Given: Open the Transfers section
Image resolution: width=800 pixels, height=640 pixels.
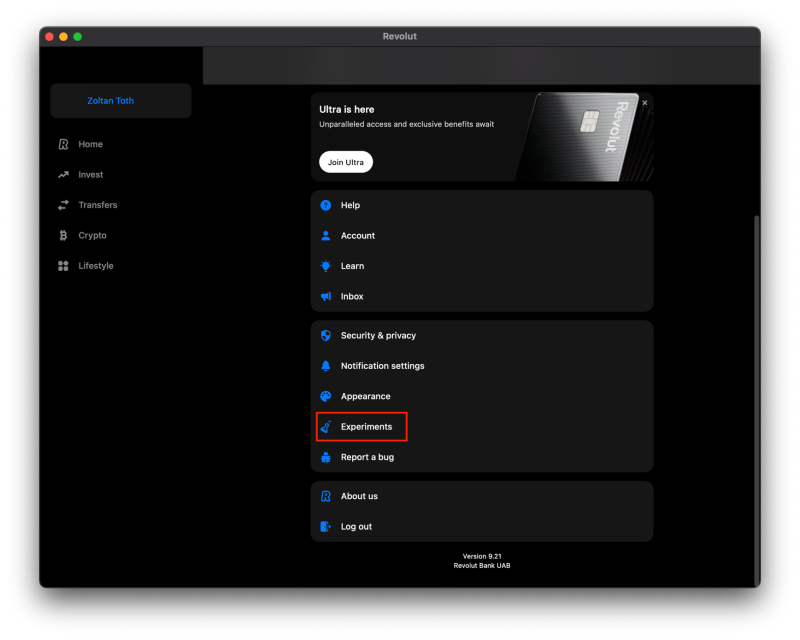Looking at the screenshot, I should click(x=121, y=205).
